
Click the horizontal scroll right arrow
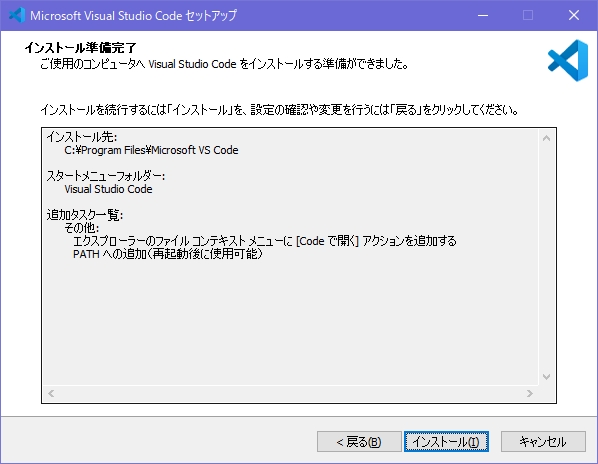pos(529,393)
